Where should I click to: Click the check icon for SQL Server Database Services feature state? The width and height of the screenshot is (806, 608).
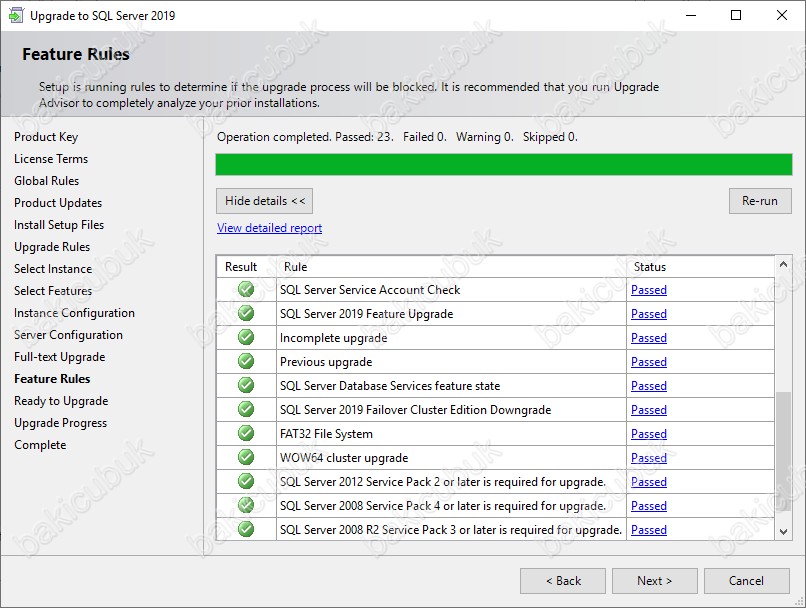pos(246,385)
